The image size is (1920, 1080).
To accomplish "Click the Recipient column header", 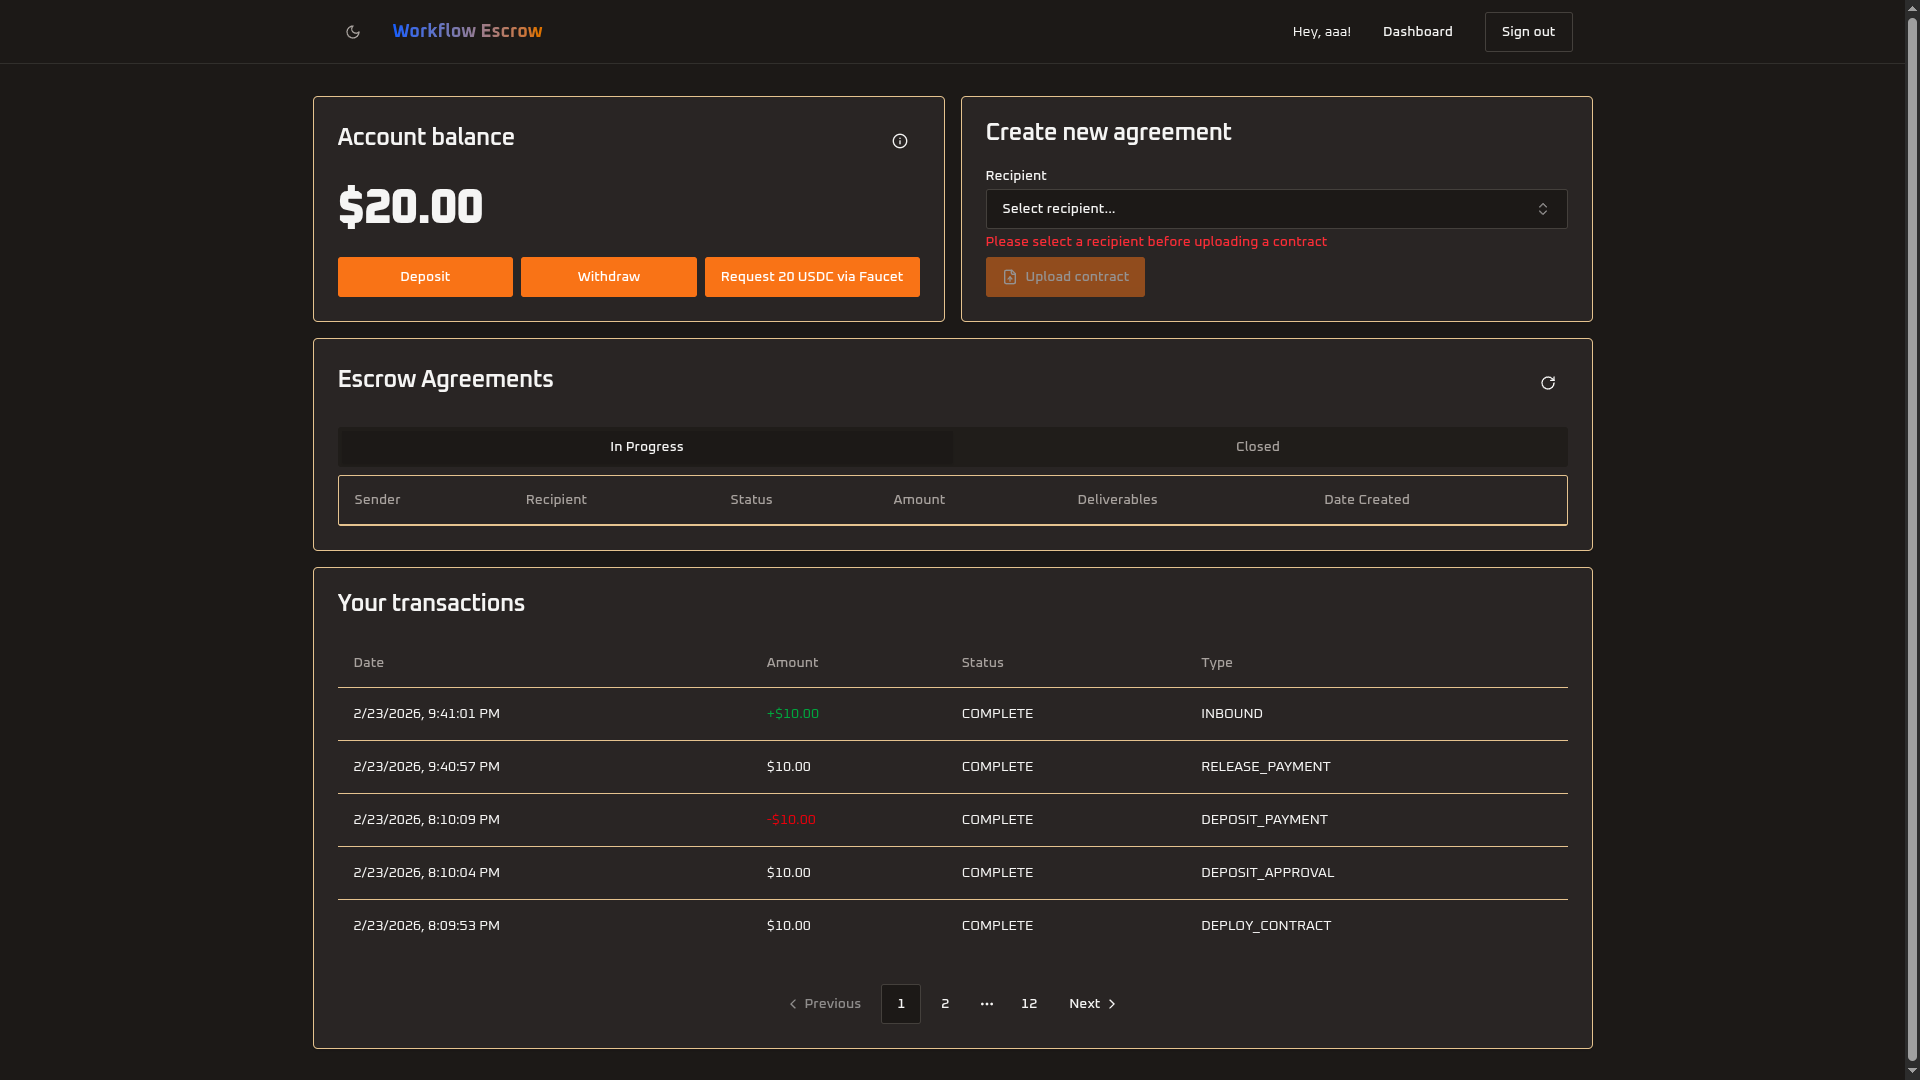I will click(x=556, y=500).
